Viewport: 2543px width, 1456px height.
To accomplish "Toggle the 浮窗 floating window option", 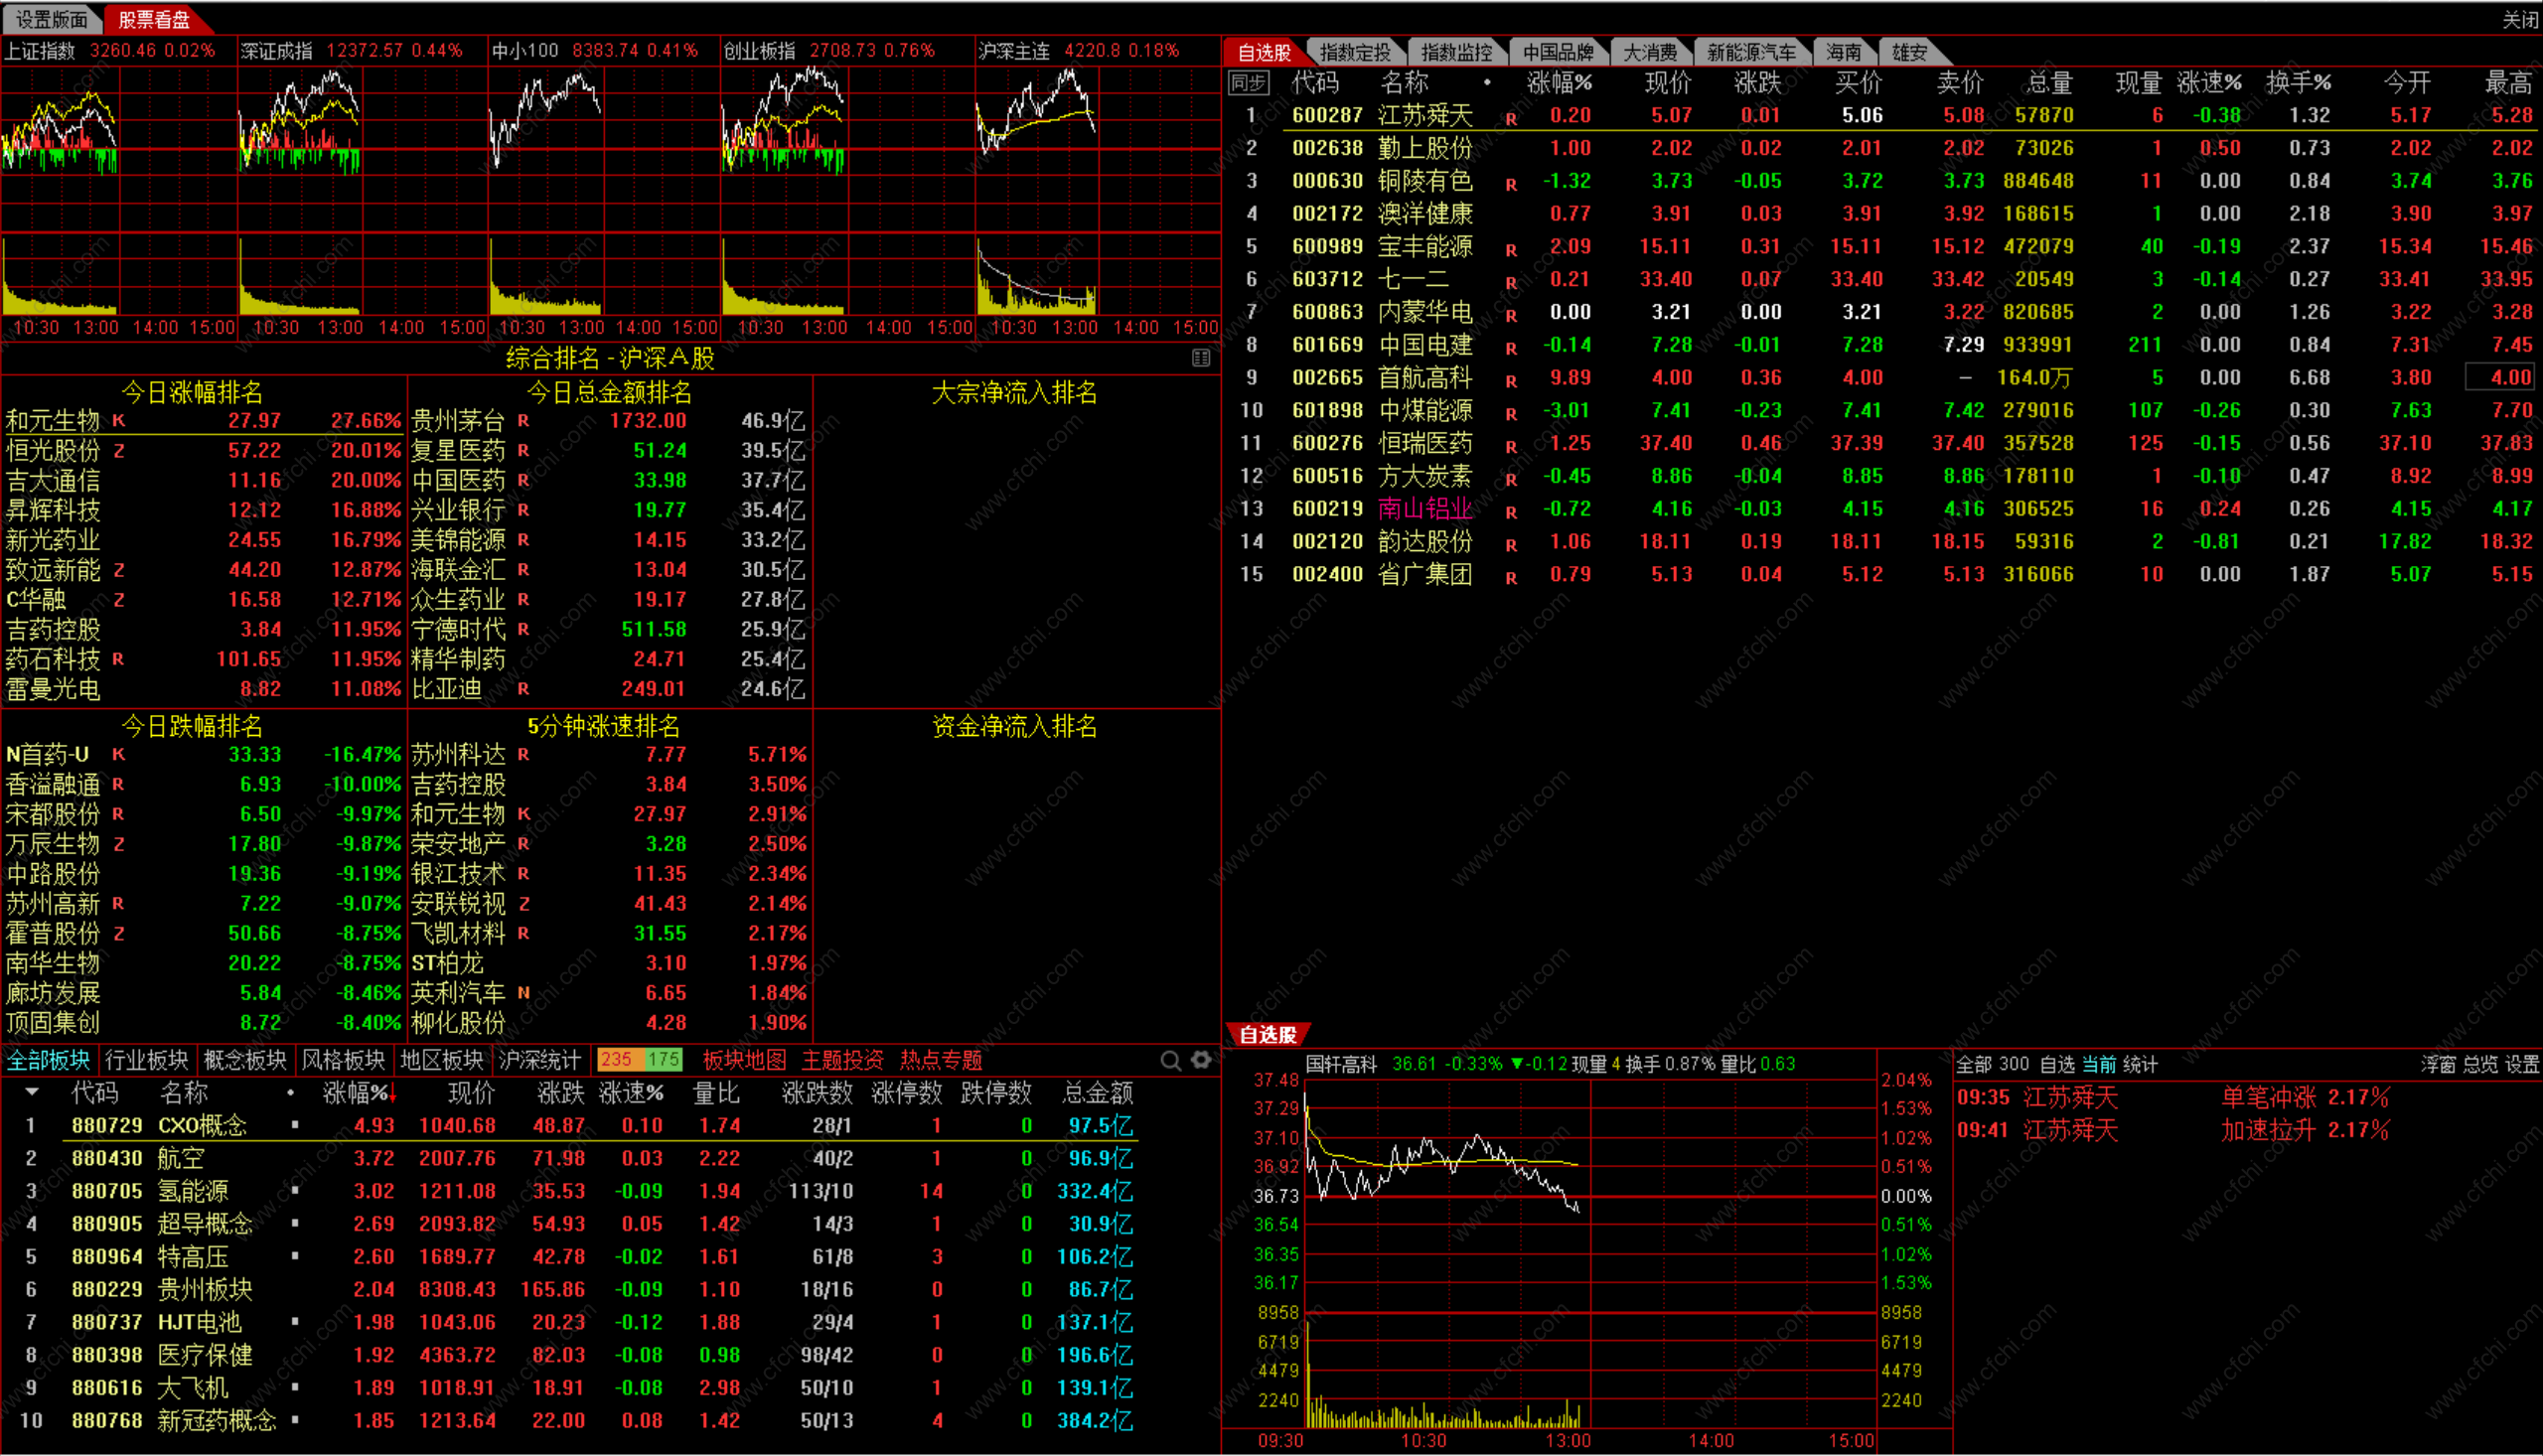I will click(x=2438, y=1065).
